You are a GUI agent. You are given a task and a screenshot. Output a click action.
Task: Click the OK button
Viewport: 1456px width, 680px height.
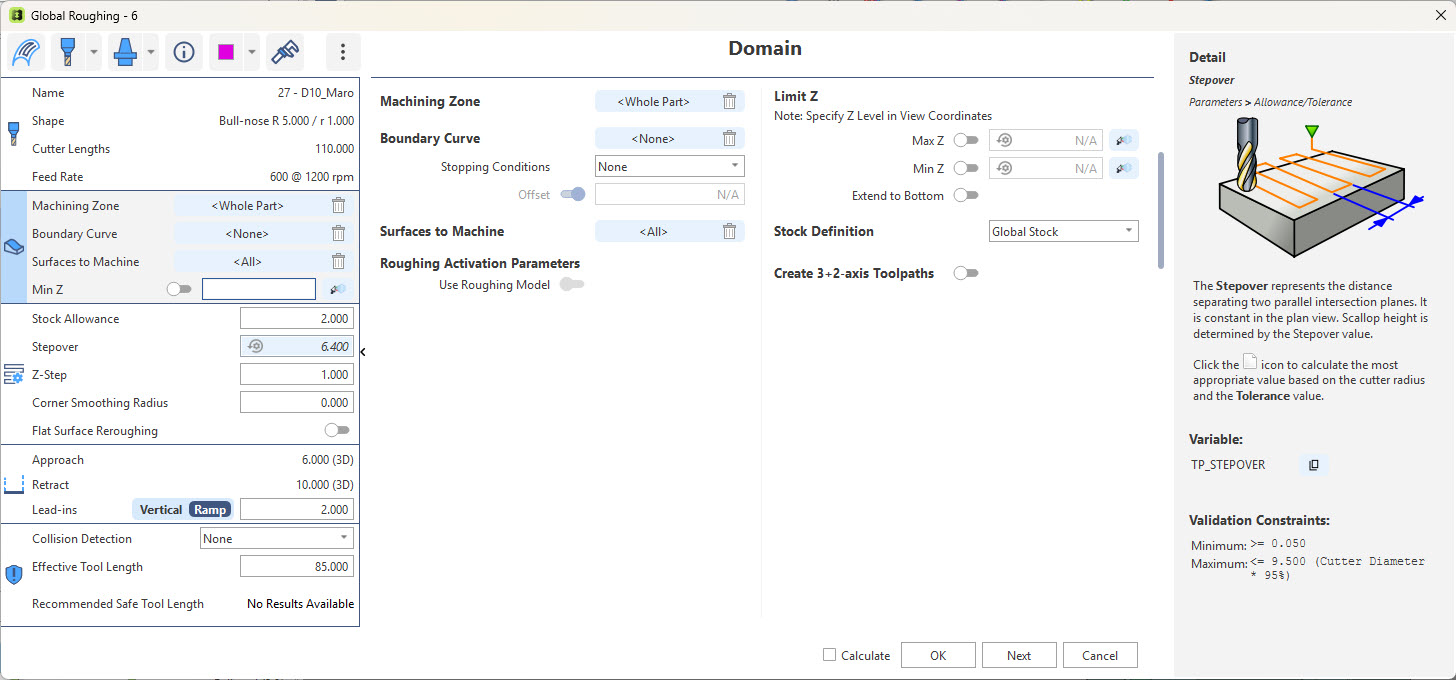938,655
